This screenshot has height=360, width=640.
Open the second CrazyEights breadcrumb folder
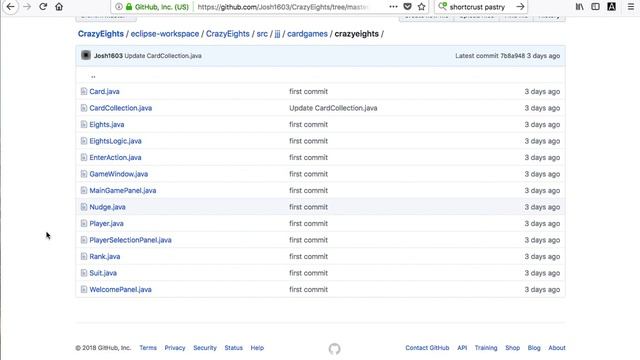[x=227, y=34]
